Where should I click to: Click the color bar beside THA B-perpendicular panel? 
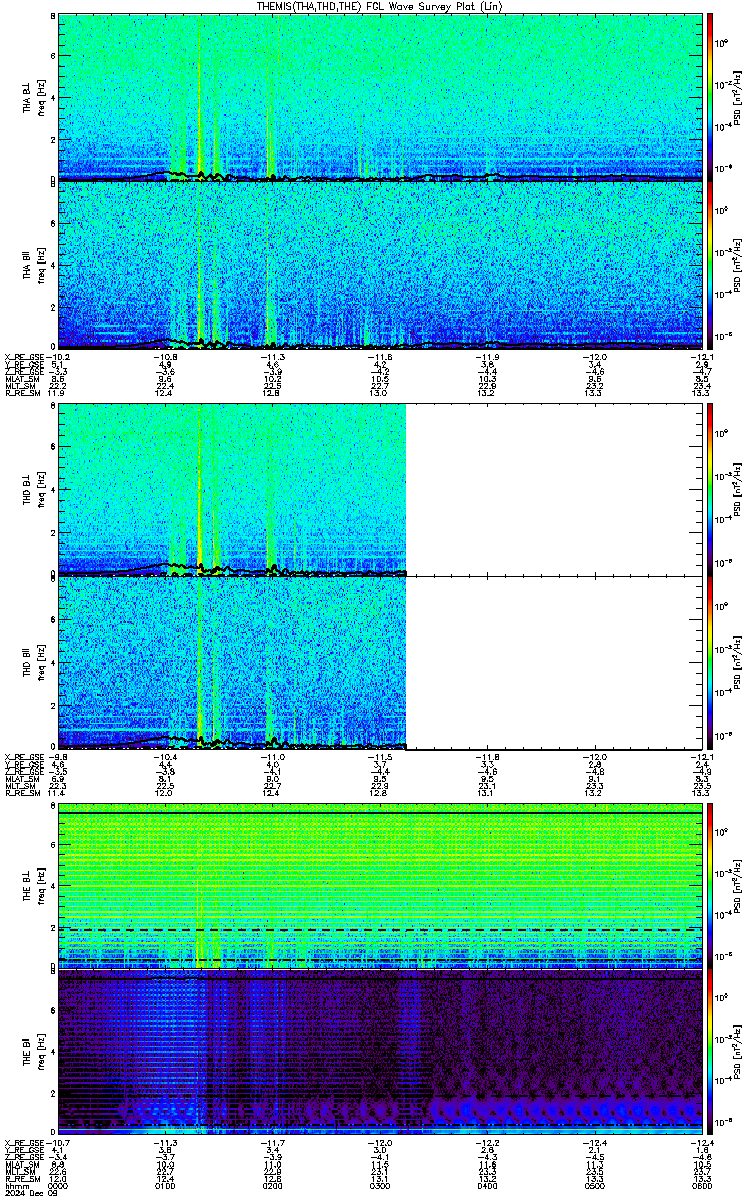(710, 97)
